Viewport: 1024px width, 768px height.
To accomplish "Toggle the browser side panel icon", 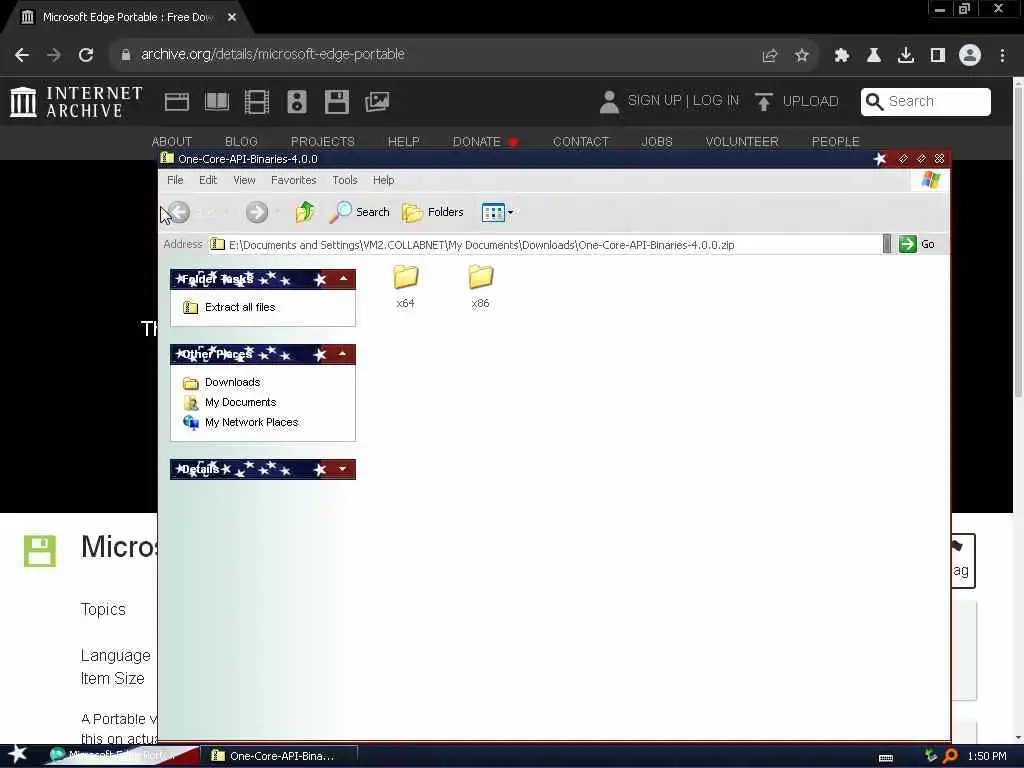I will 938,56.
